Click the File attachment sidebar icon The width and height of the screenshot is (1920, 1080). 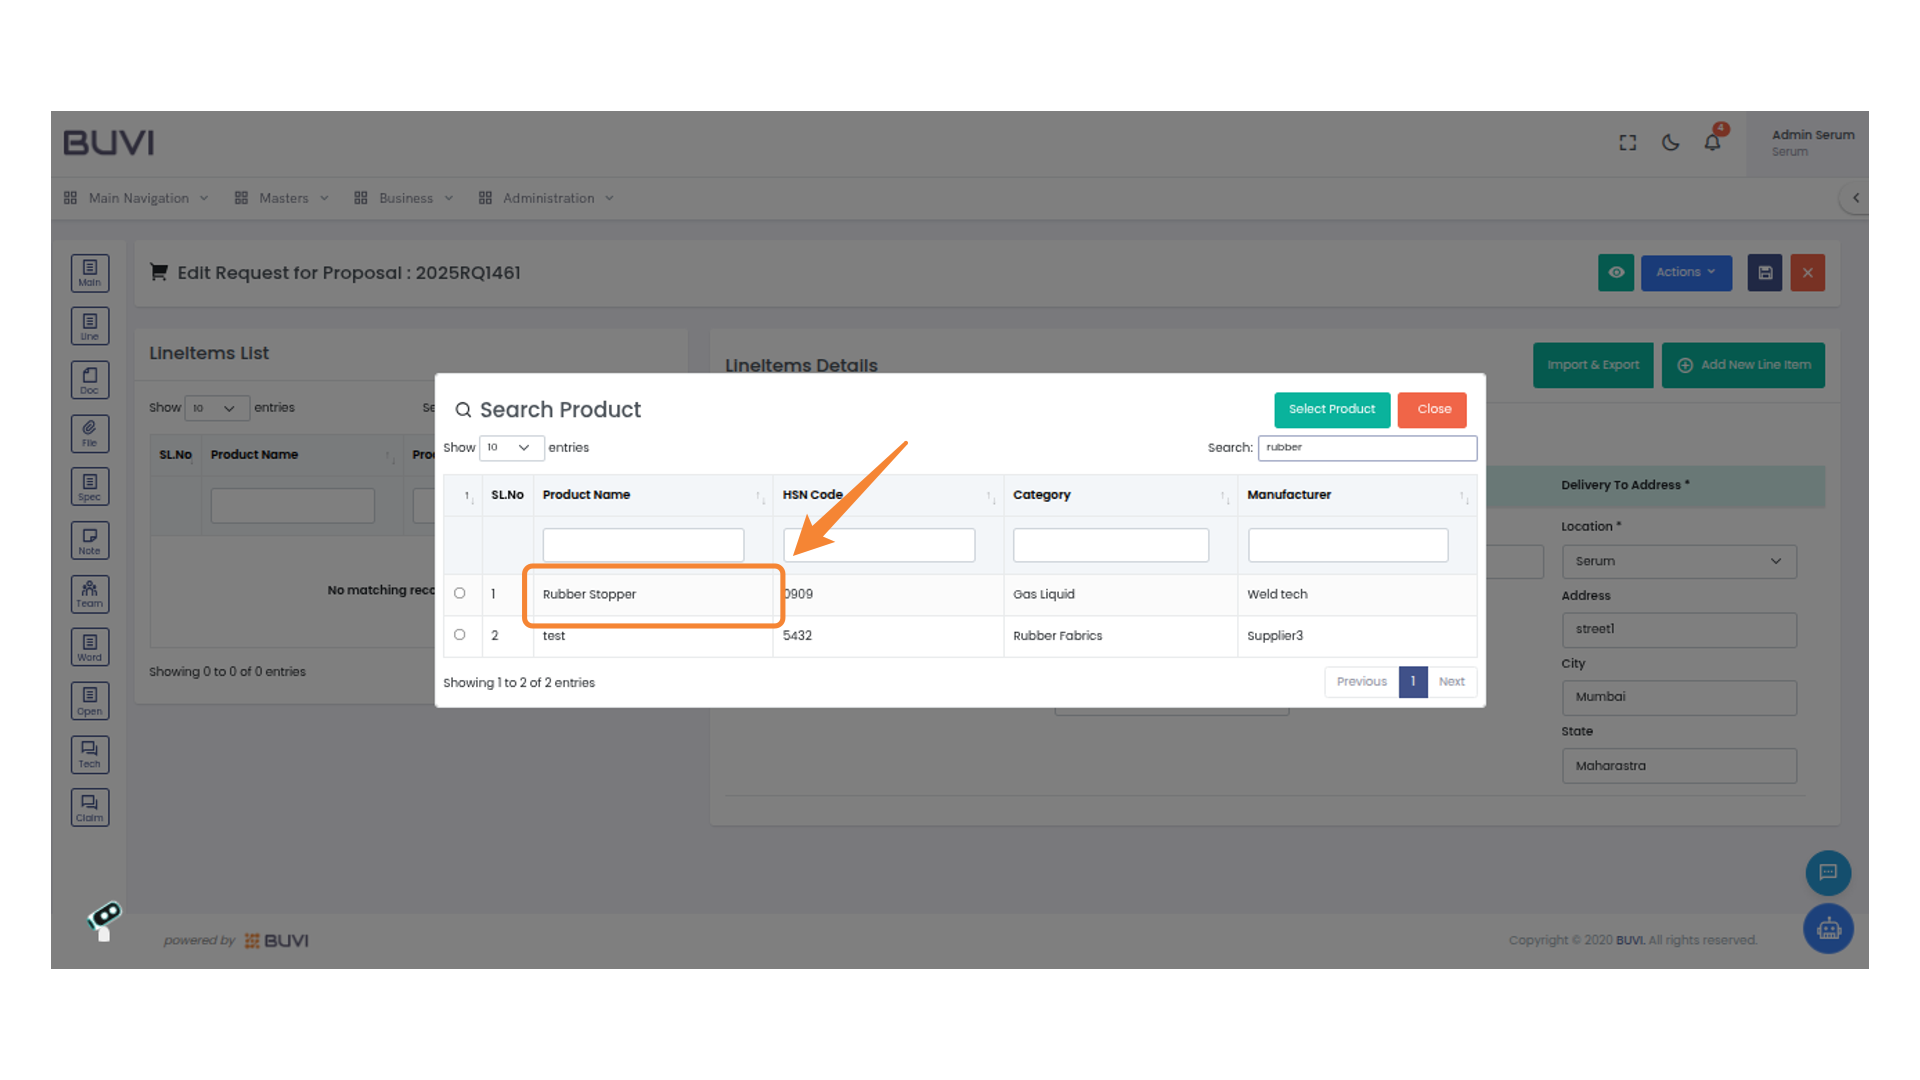[x=90, y=433]
